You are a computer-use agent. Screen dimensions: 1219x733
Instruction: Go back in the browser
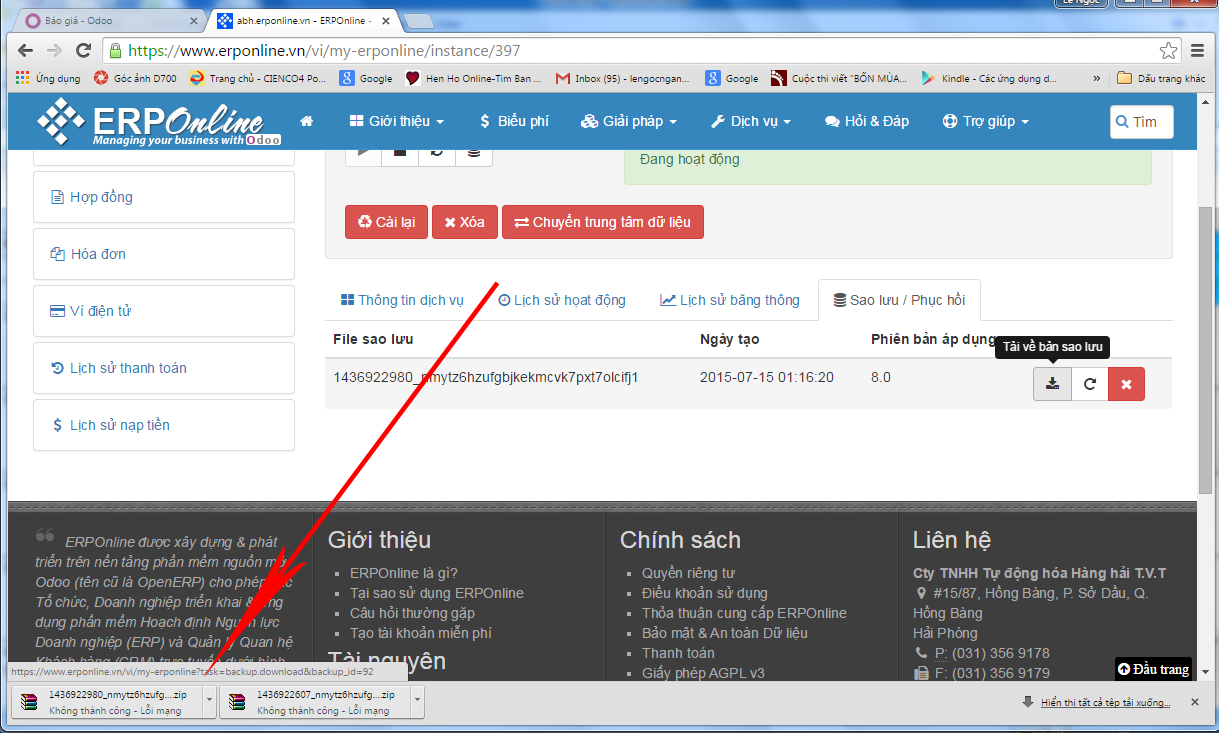[26, 50]
